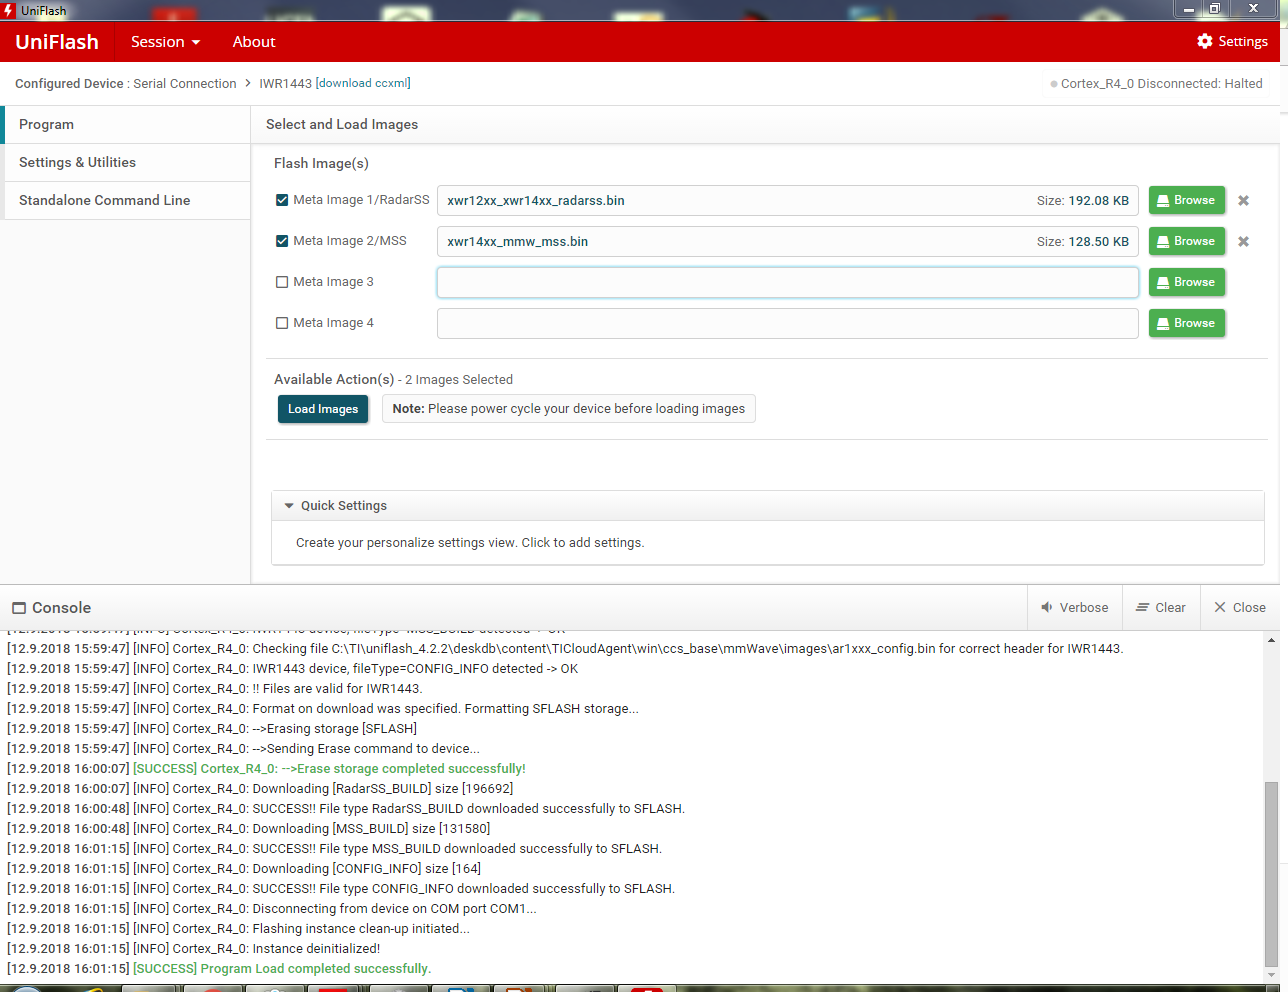This screenshot has height=992, width=1288.
Task: Enable the Meta Image 3 checkbox
Action: pyautogui.click(x=282, y=282)
